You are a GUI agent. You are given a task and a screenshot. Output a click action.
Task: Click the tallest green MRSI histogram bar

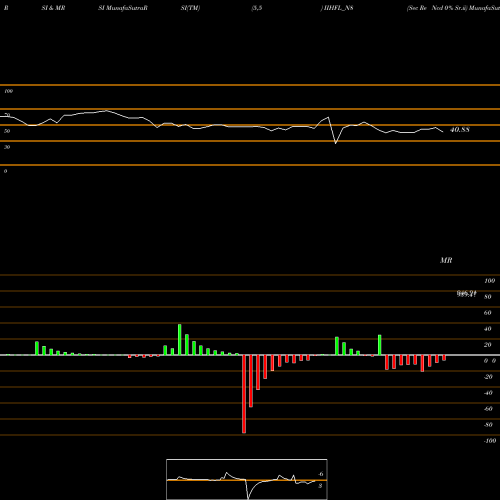pyautogui.click(x=180, y=340)
